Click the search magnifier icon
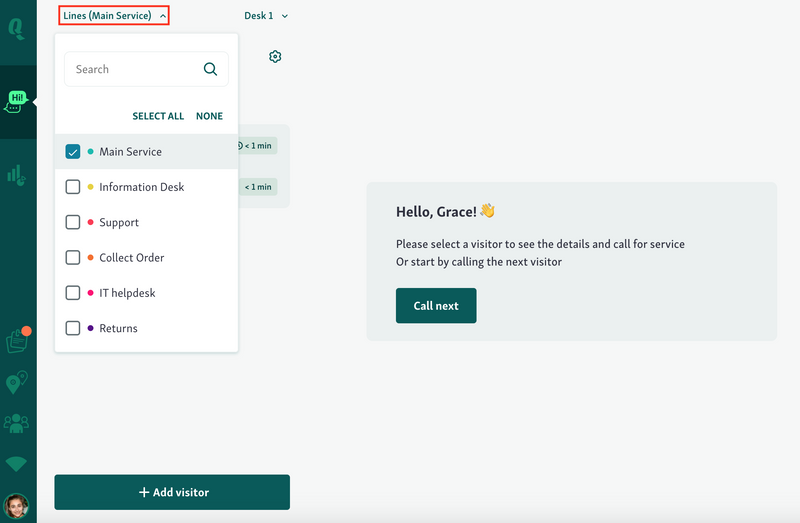 point(210,69)
